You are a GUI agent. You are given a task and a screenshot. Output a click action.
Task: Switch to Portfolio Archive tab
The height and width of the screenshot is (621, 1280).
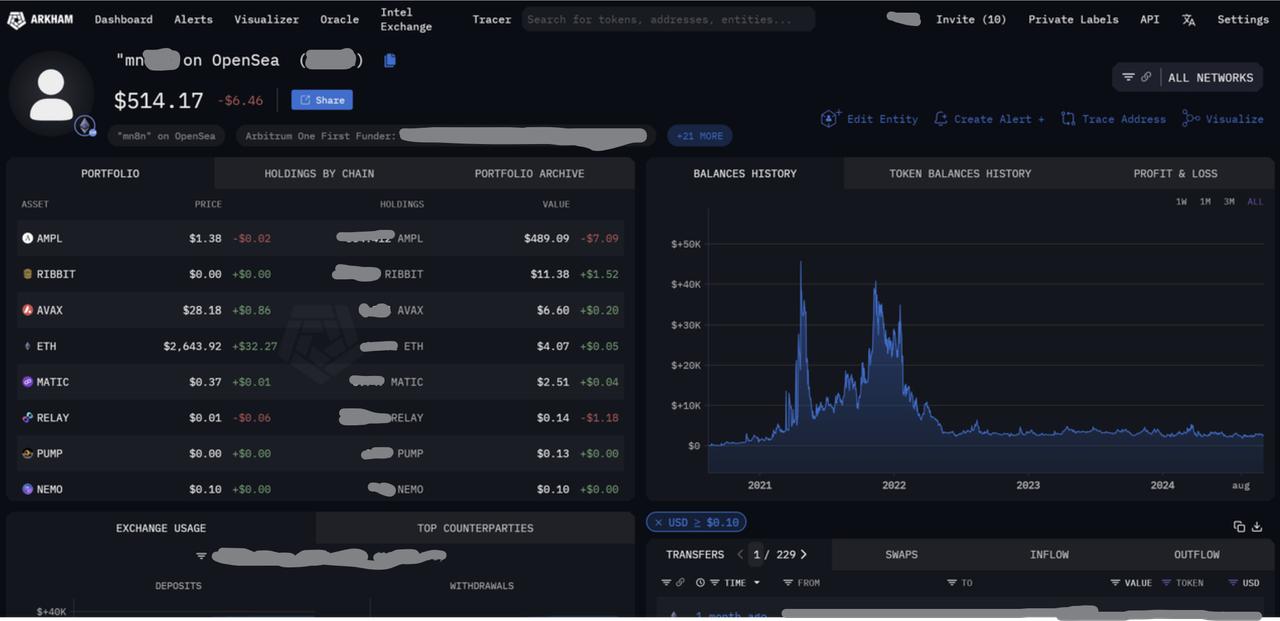click(529, 173)
